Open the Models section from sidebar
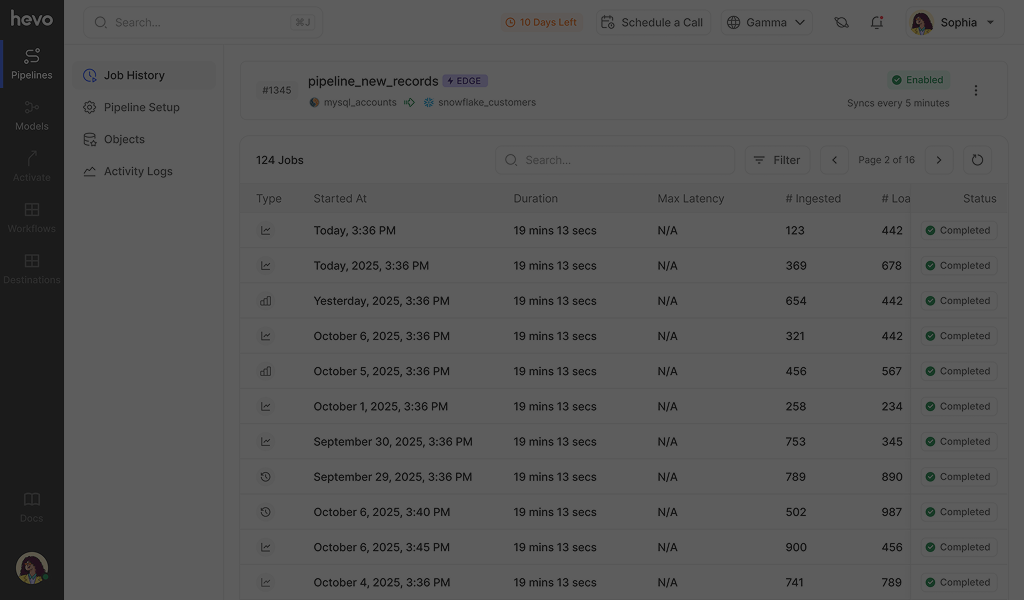1024x600 pixels. tap(31, 112)
